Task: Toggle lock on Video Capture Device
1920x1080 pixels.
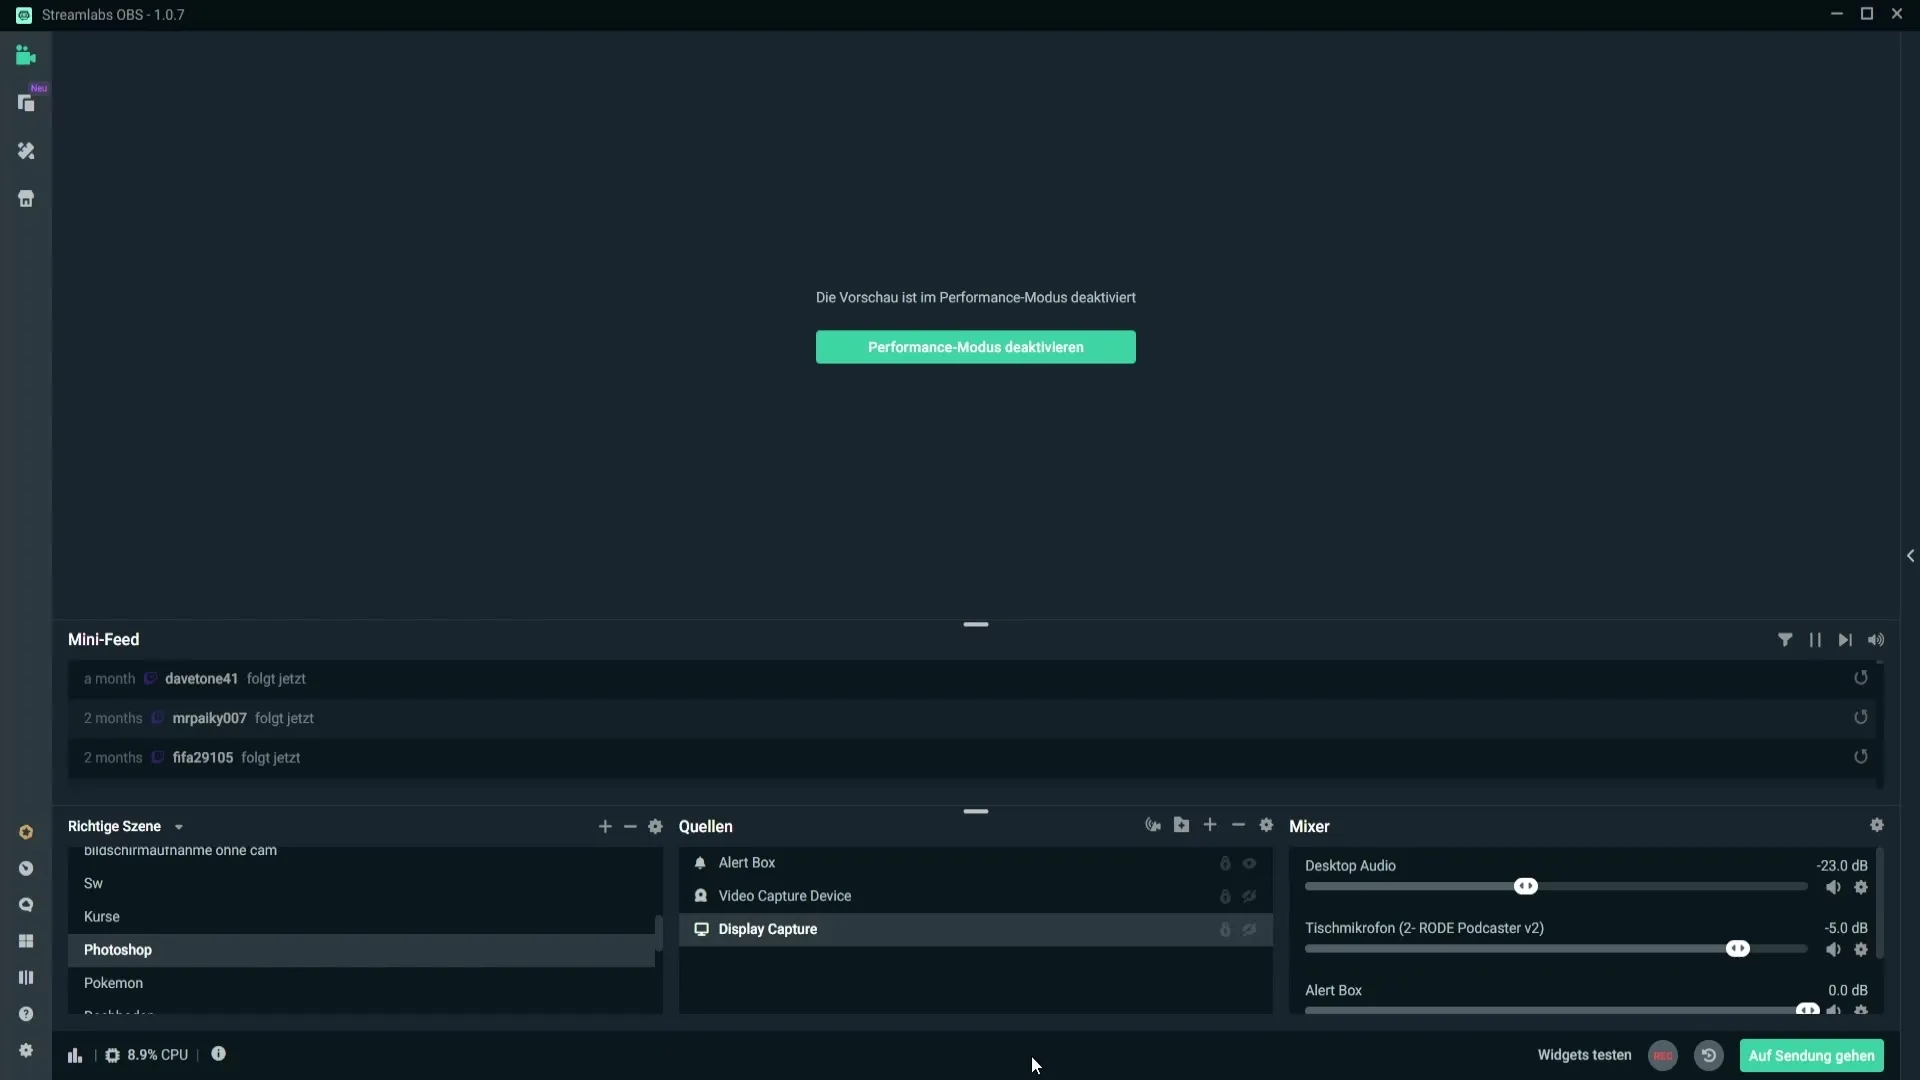Action: click(x=1225, y=896)
